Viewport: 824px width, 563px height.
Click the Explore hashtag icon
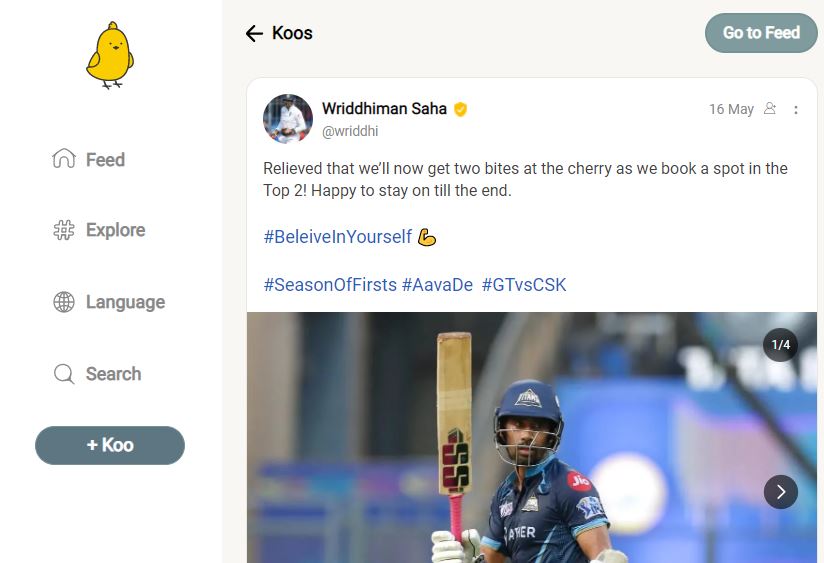coord(64,231)
